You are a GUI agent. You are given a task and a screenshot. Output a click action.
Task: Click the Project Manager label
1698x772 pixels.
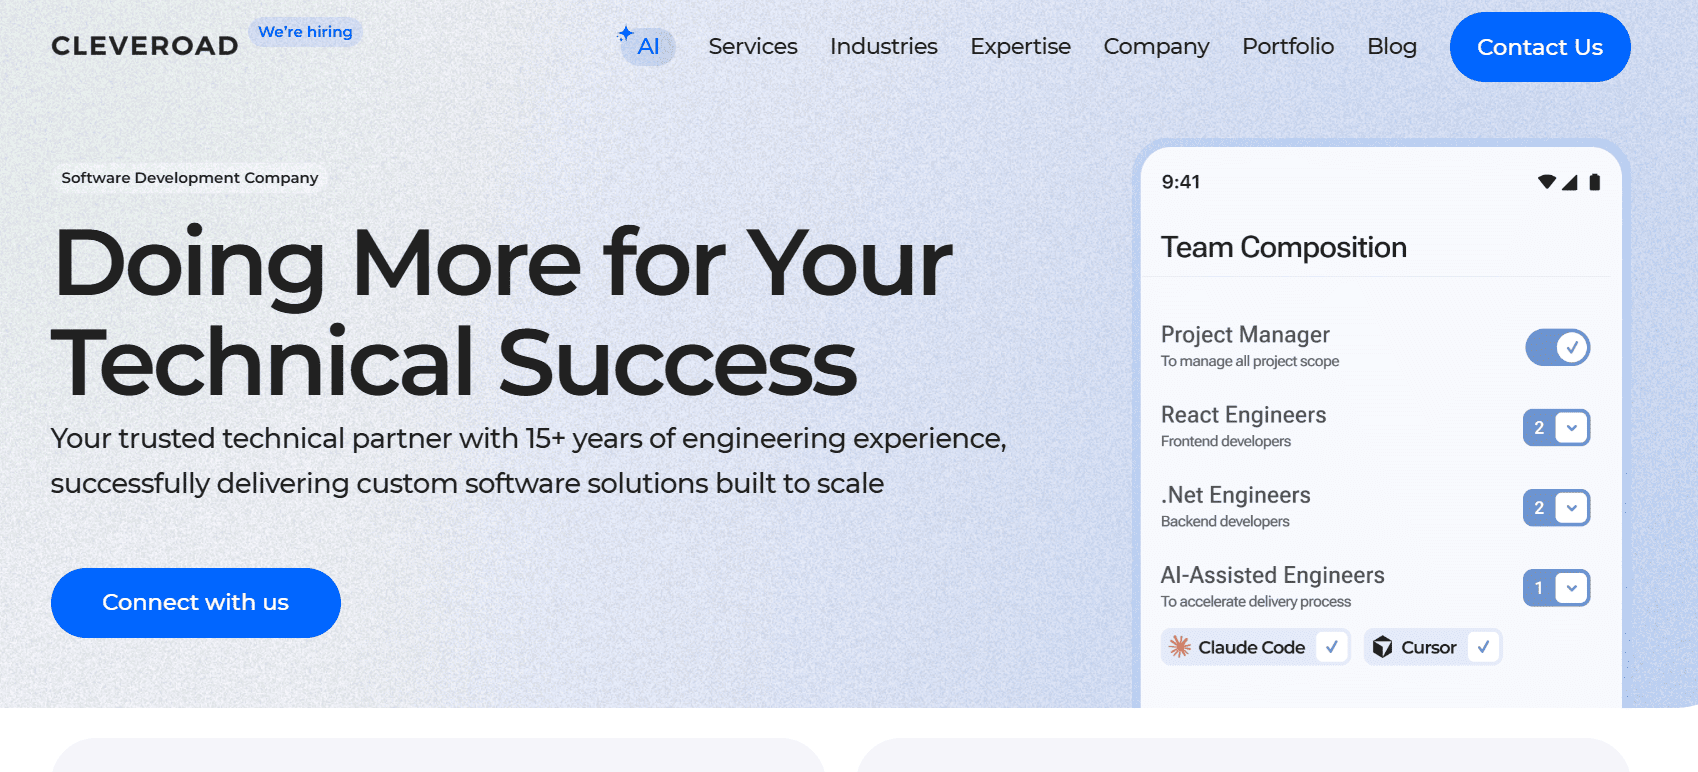pos(1245,334)
